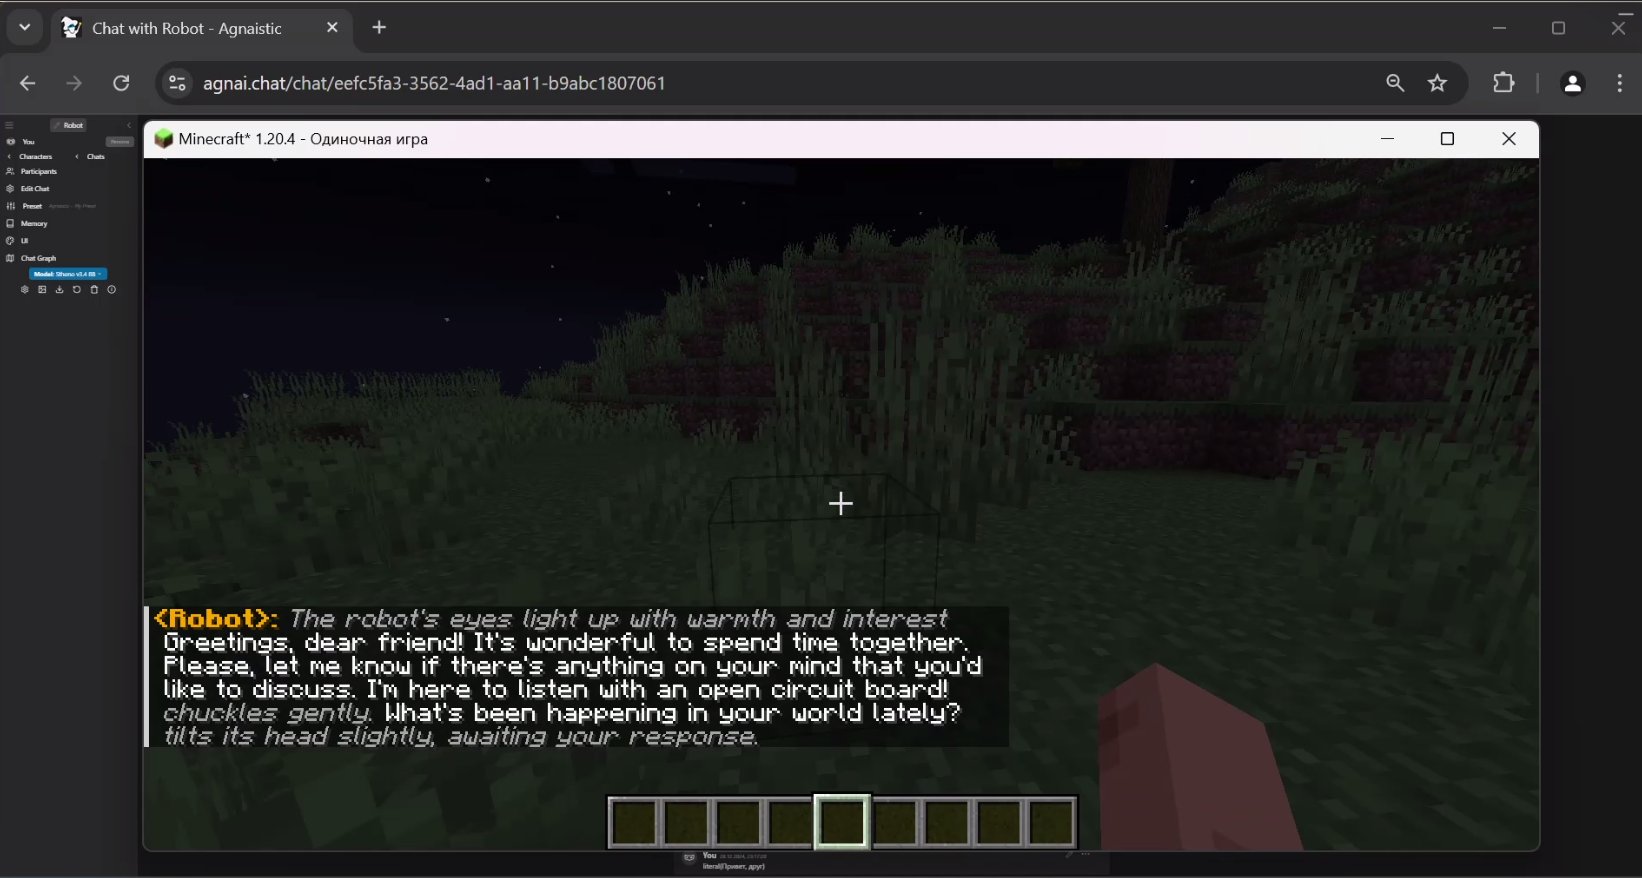Click the highlighted fifth hotbar slot
Screen dimensions: 1642x878
click(x=842, y=822)
